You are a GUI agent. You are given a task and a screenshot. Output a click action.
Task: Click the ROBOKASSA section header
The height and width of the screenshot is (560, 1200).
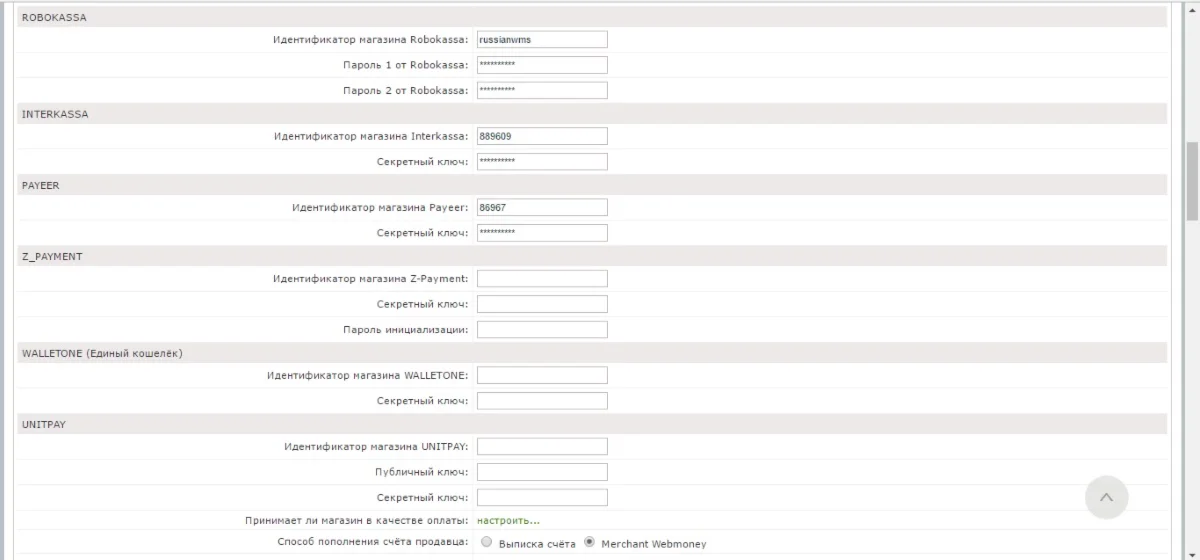click(x=592, y=17)
